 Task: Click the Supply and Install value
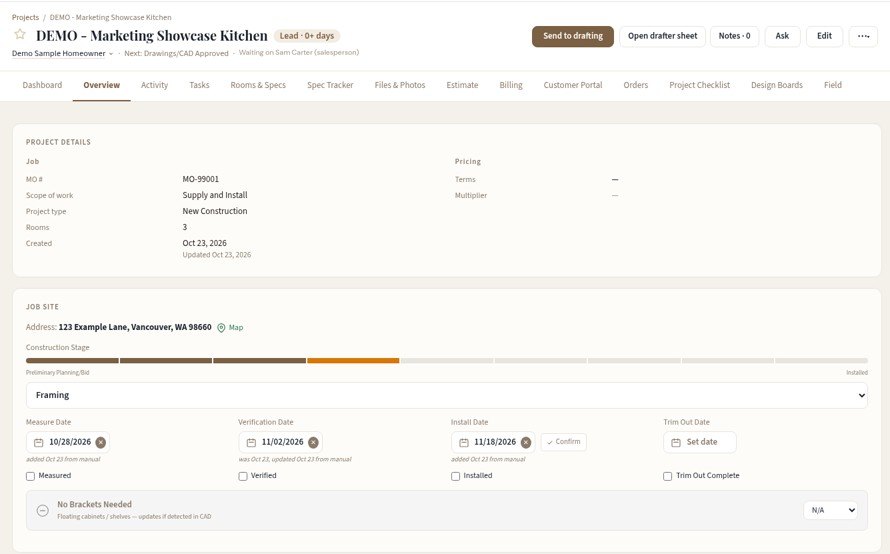tap(215, 195)
